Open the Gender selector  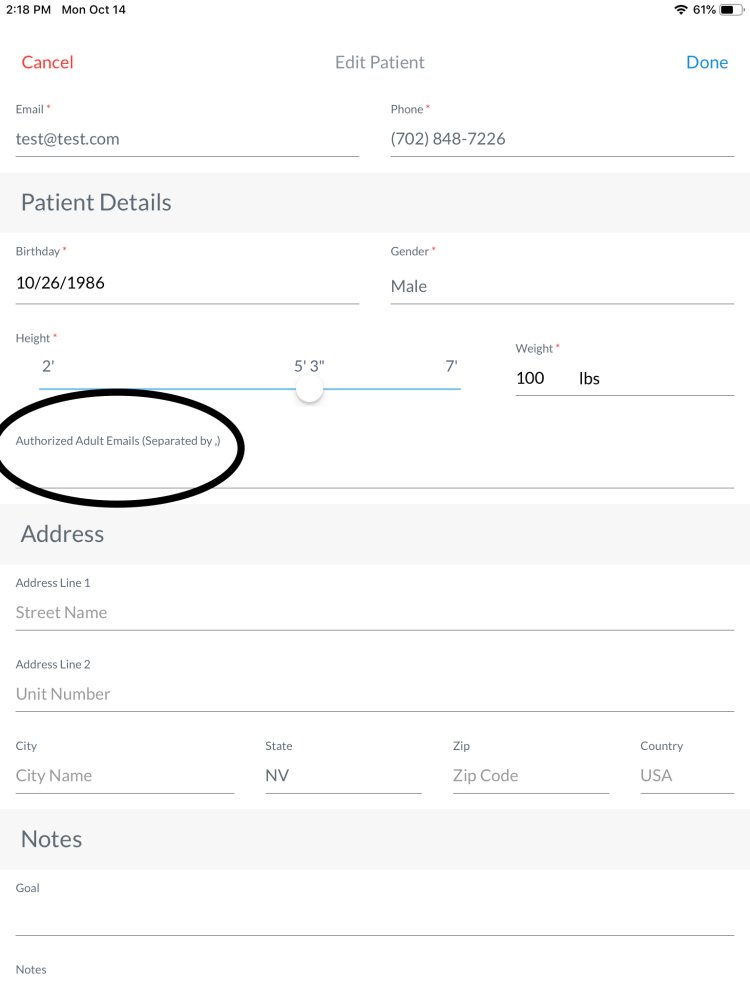561,286
